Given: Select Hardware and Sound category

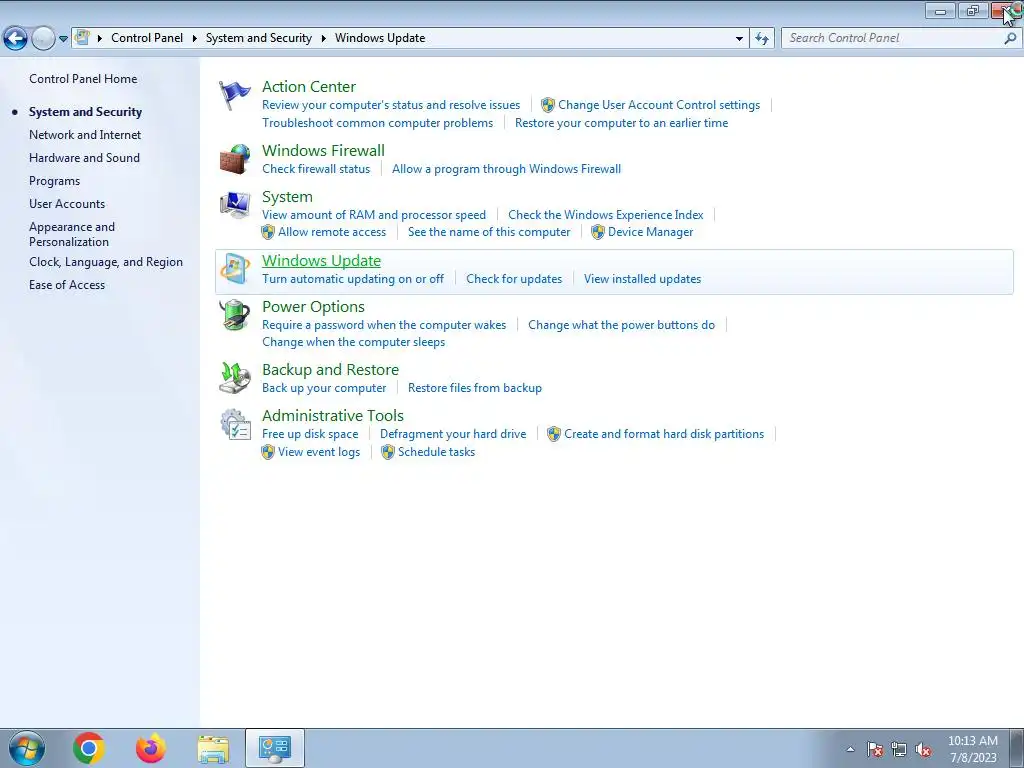Looking at the screenshot, I should [x=84, y=158].
